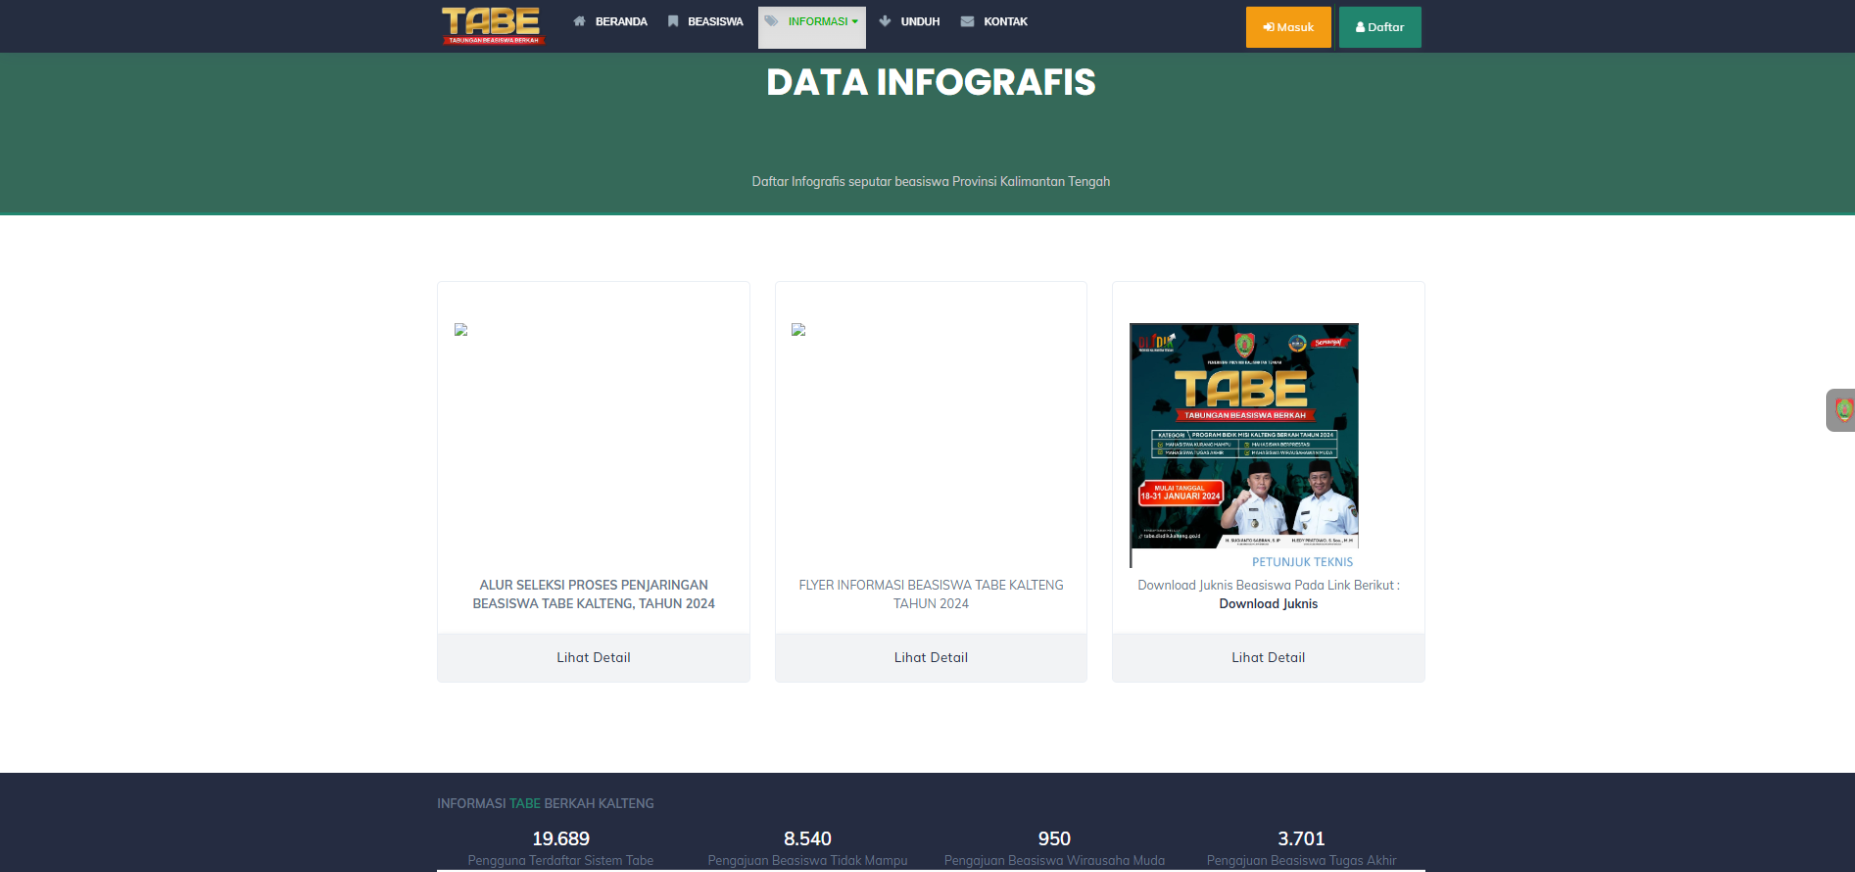This screenshot has height=872, width=1855.
Task: Click the download icon beside Unduh
Action: [x=885, y=21]
